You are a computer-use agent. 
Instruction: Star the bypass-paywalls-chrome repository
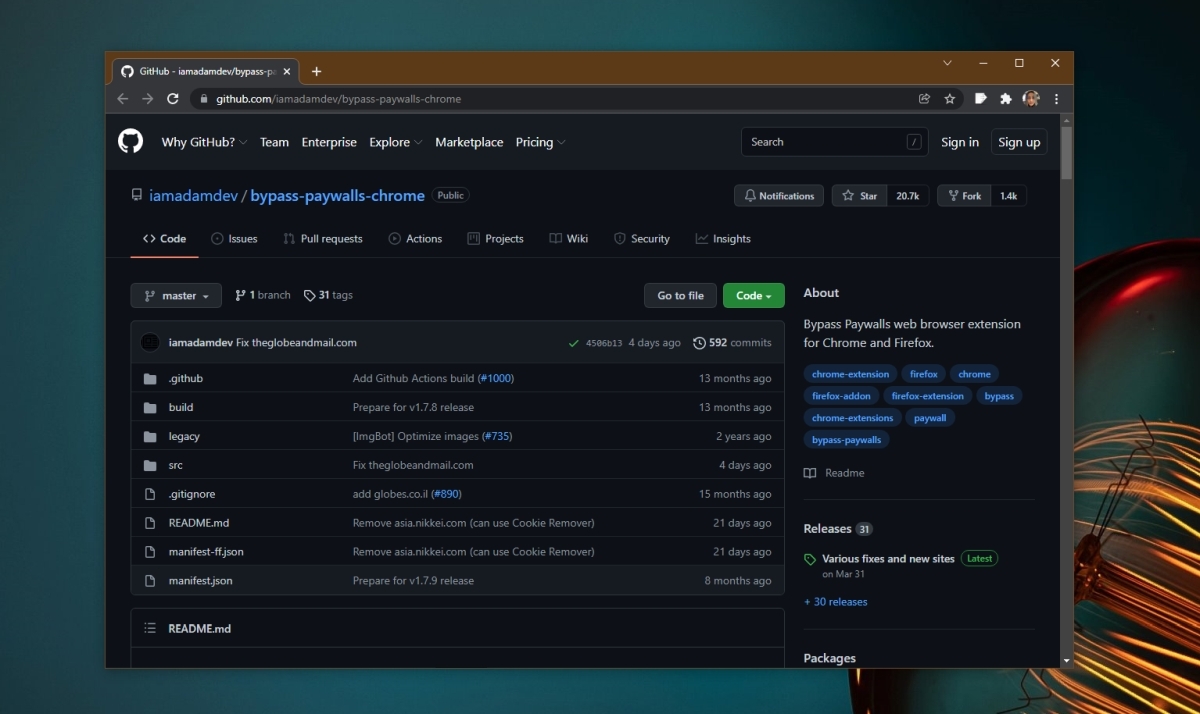pos(860,196)
